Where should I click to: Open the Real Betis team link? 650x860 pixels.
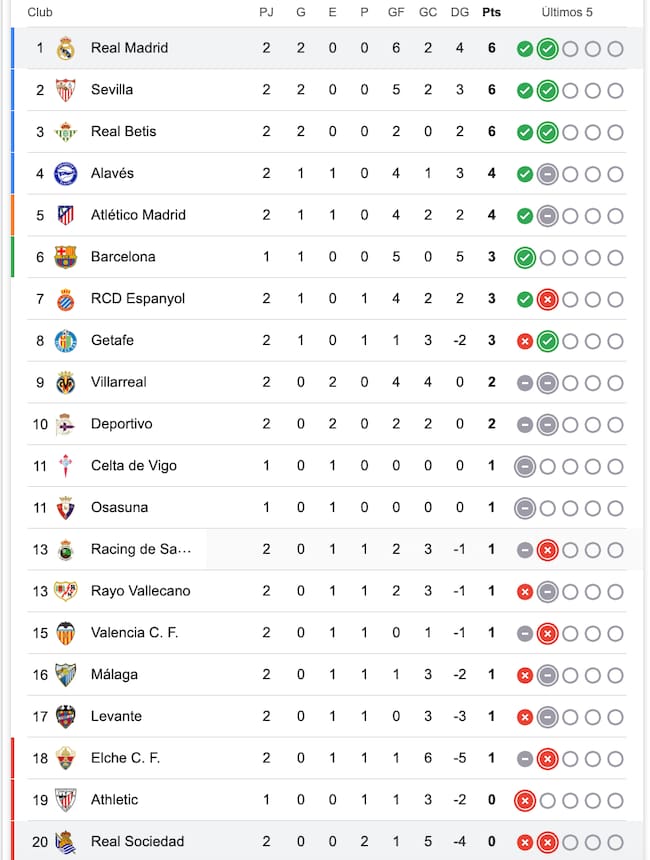tap(123, 132)
